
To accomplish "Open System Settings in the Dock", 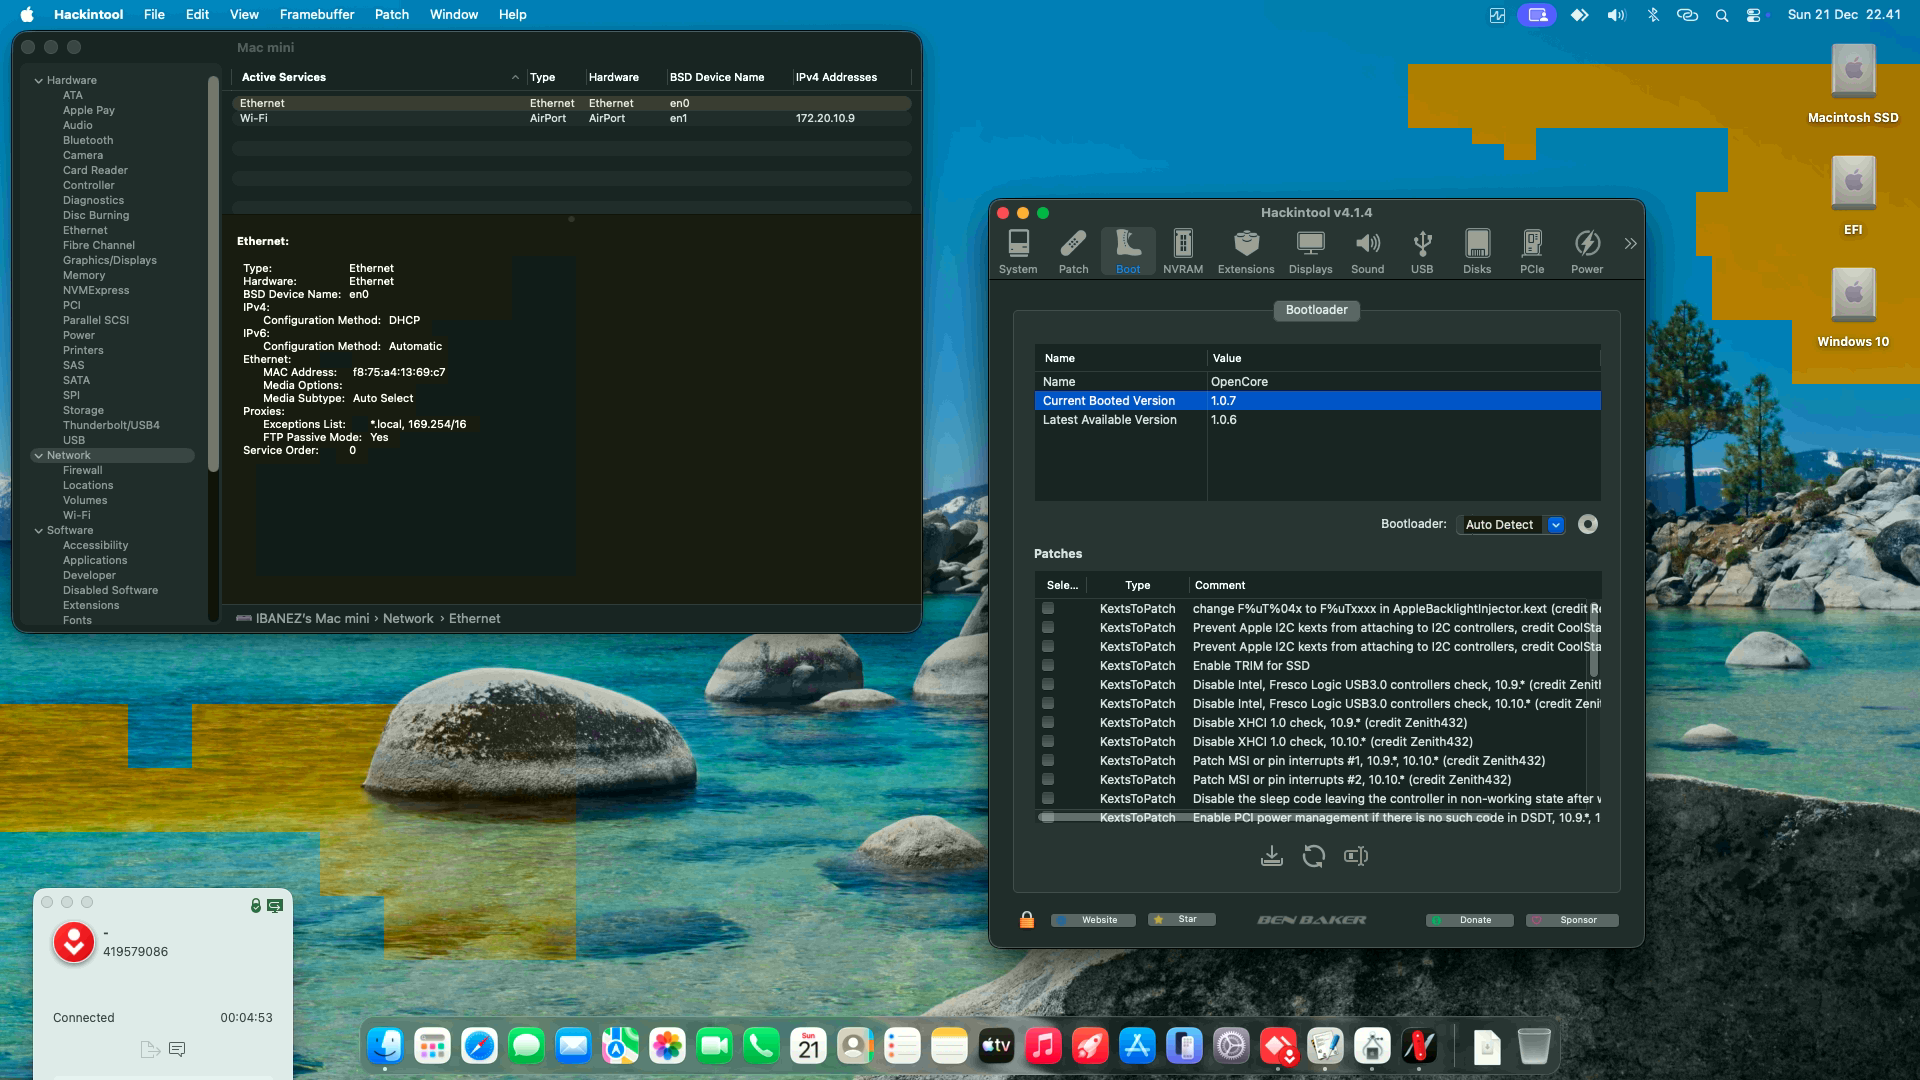I will (x=1231, y=1047).
